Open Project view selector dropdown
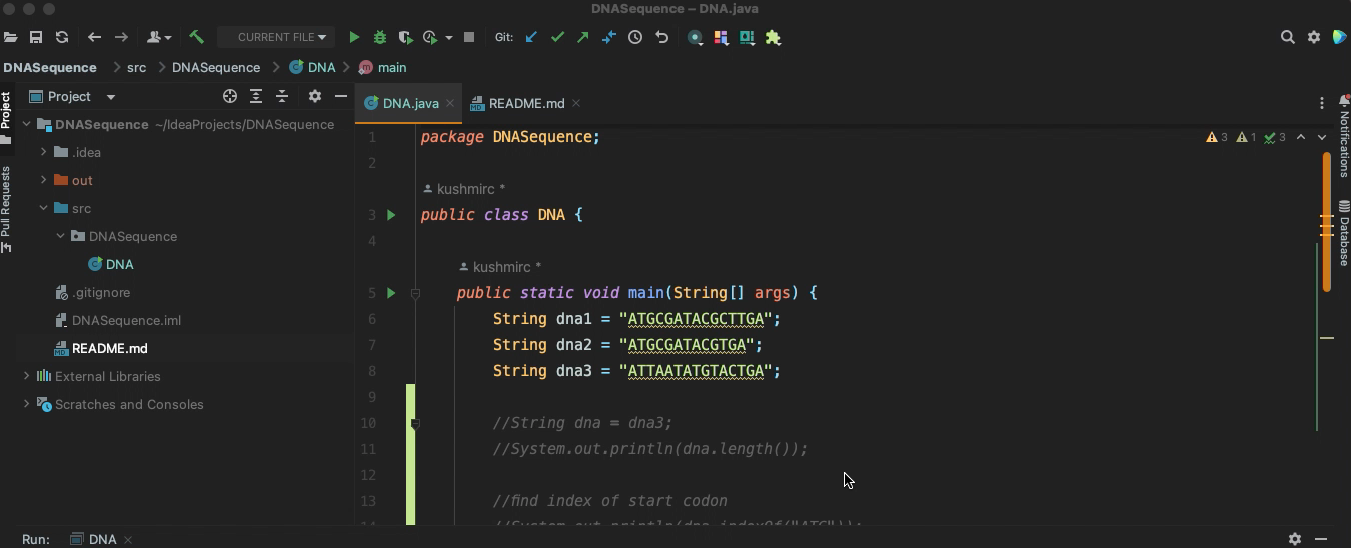 (72, 96)
